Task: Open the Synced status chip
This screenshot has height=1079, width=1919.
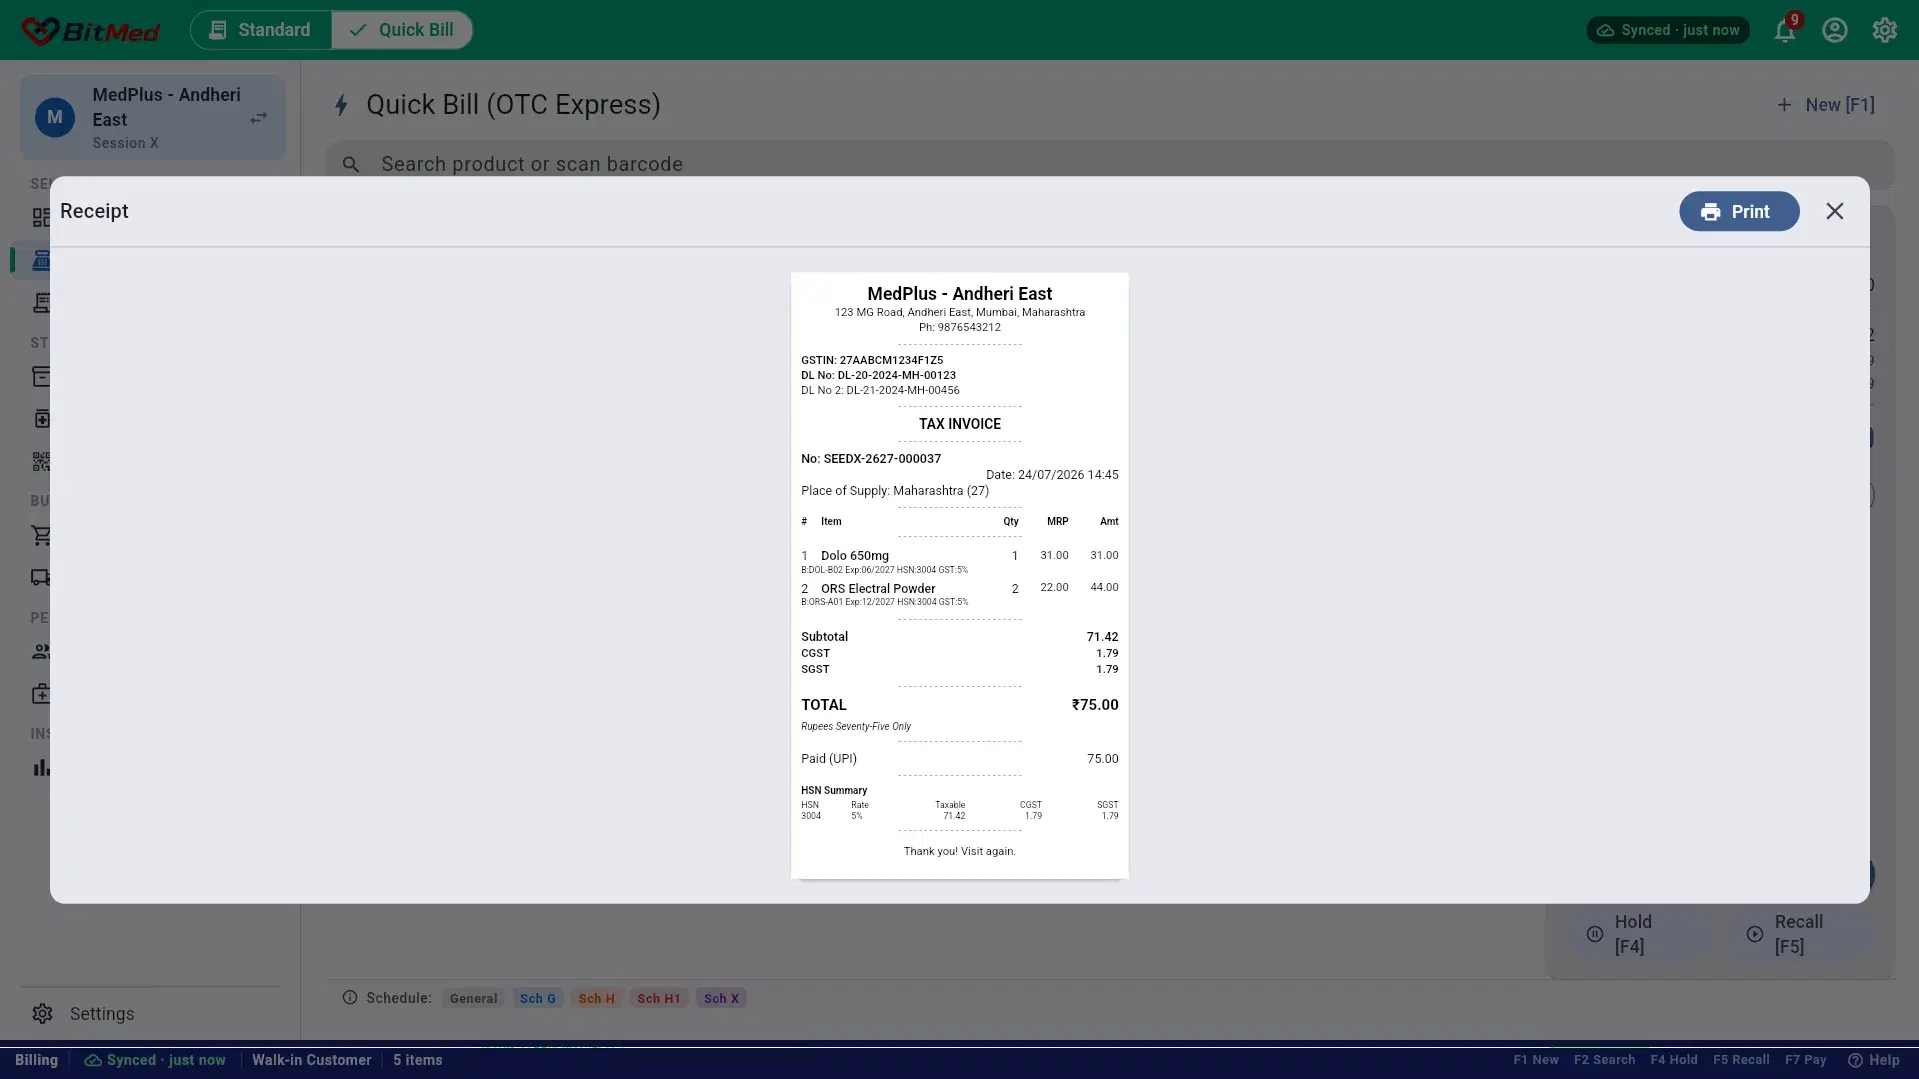Action: point(1668,30)
